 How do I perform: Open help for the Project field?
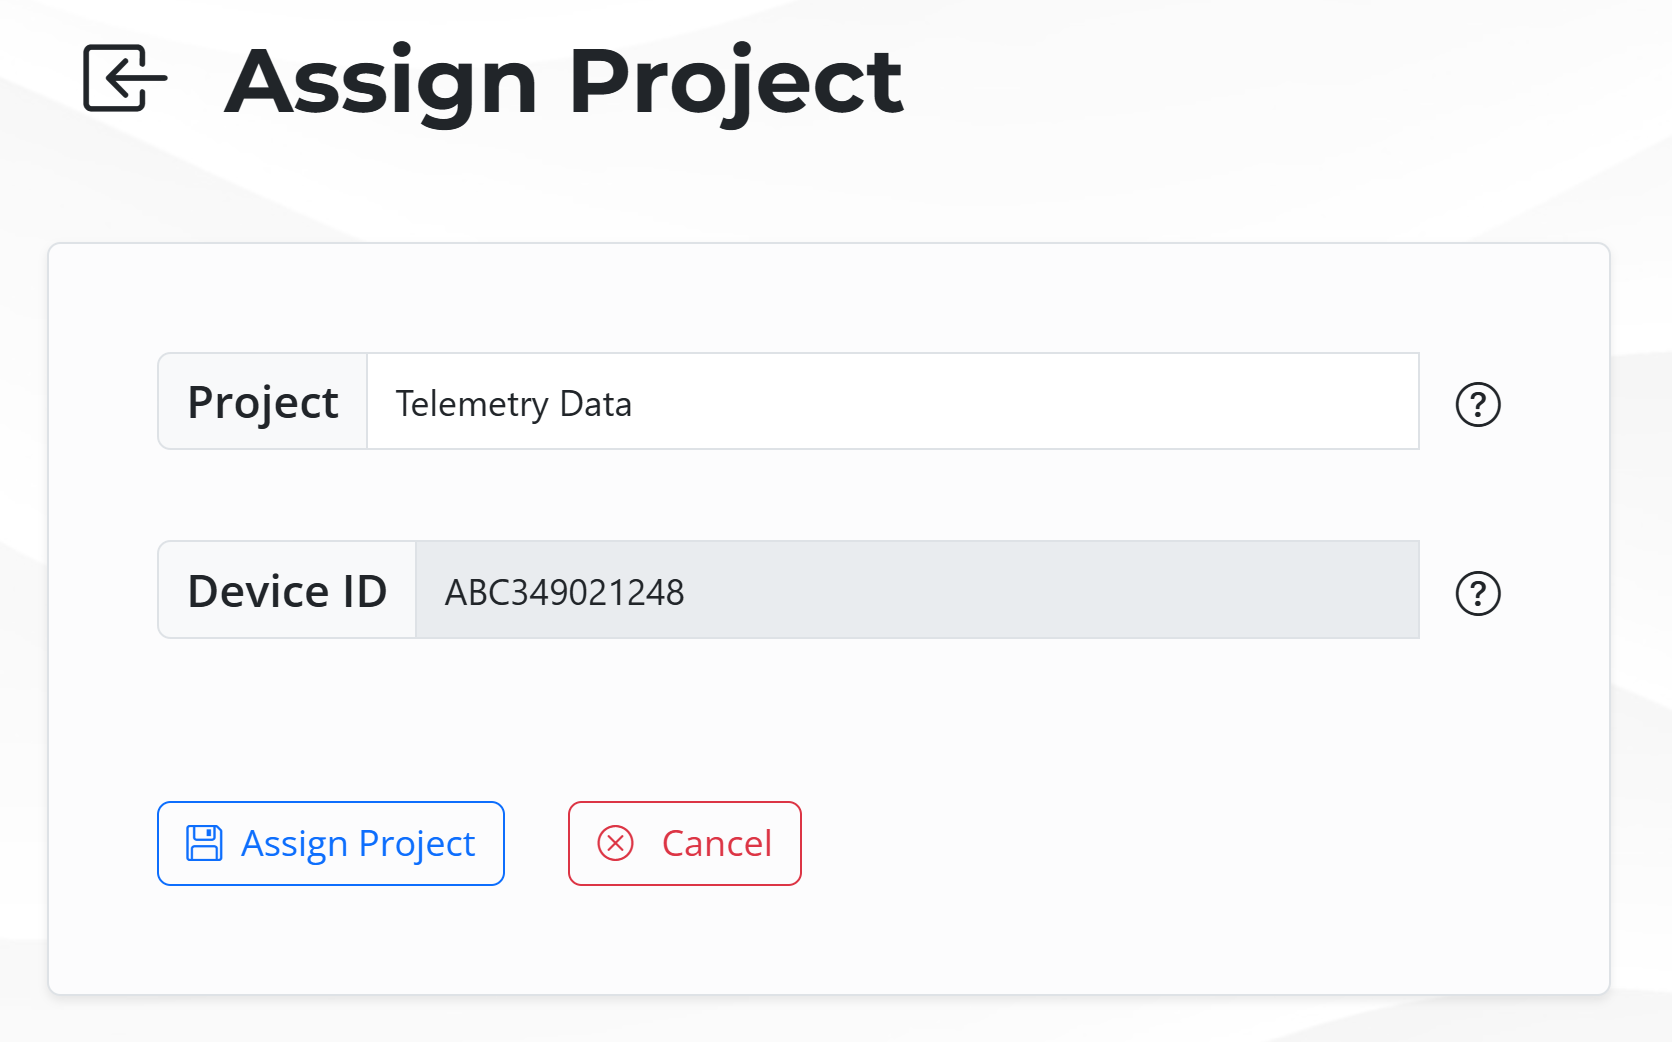pos(1477,405)
